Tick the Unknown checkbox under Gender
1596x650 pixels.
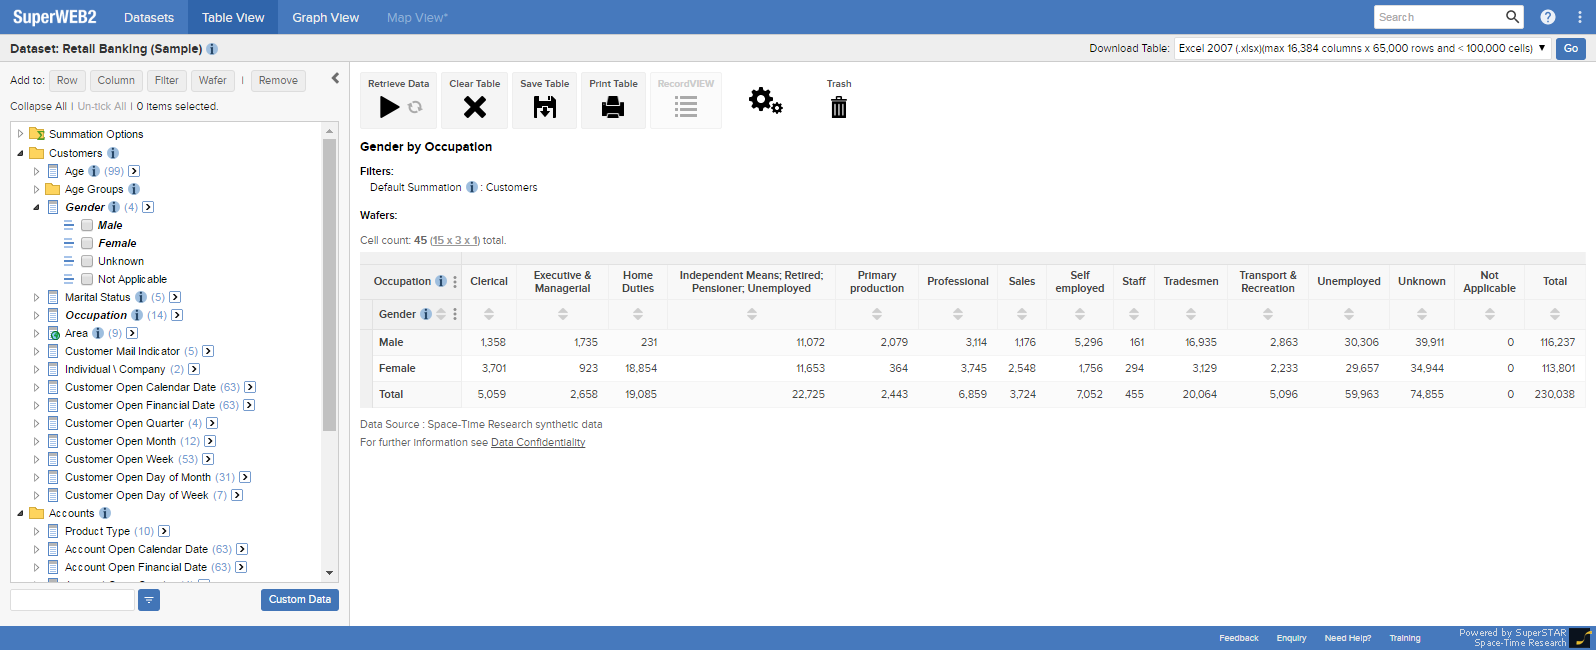click(87, 261)
